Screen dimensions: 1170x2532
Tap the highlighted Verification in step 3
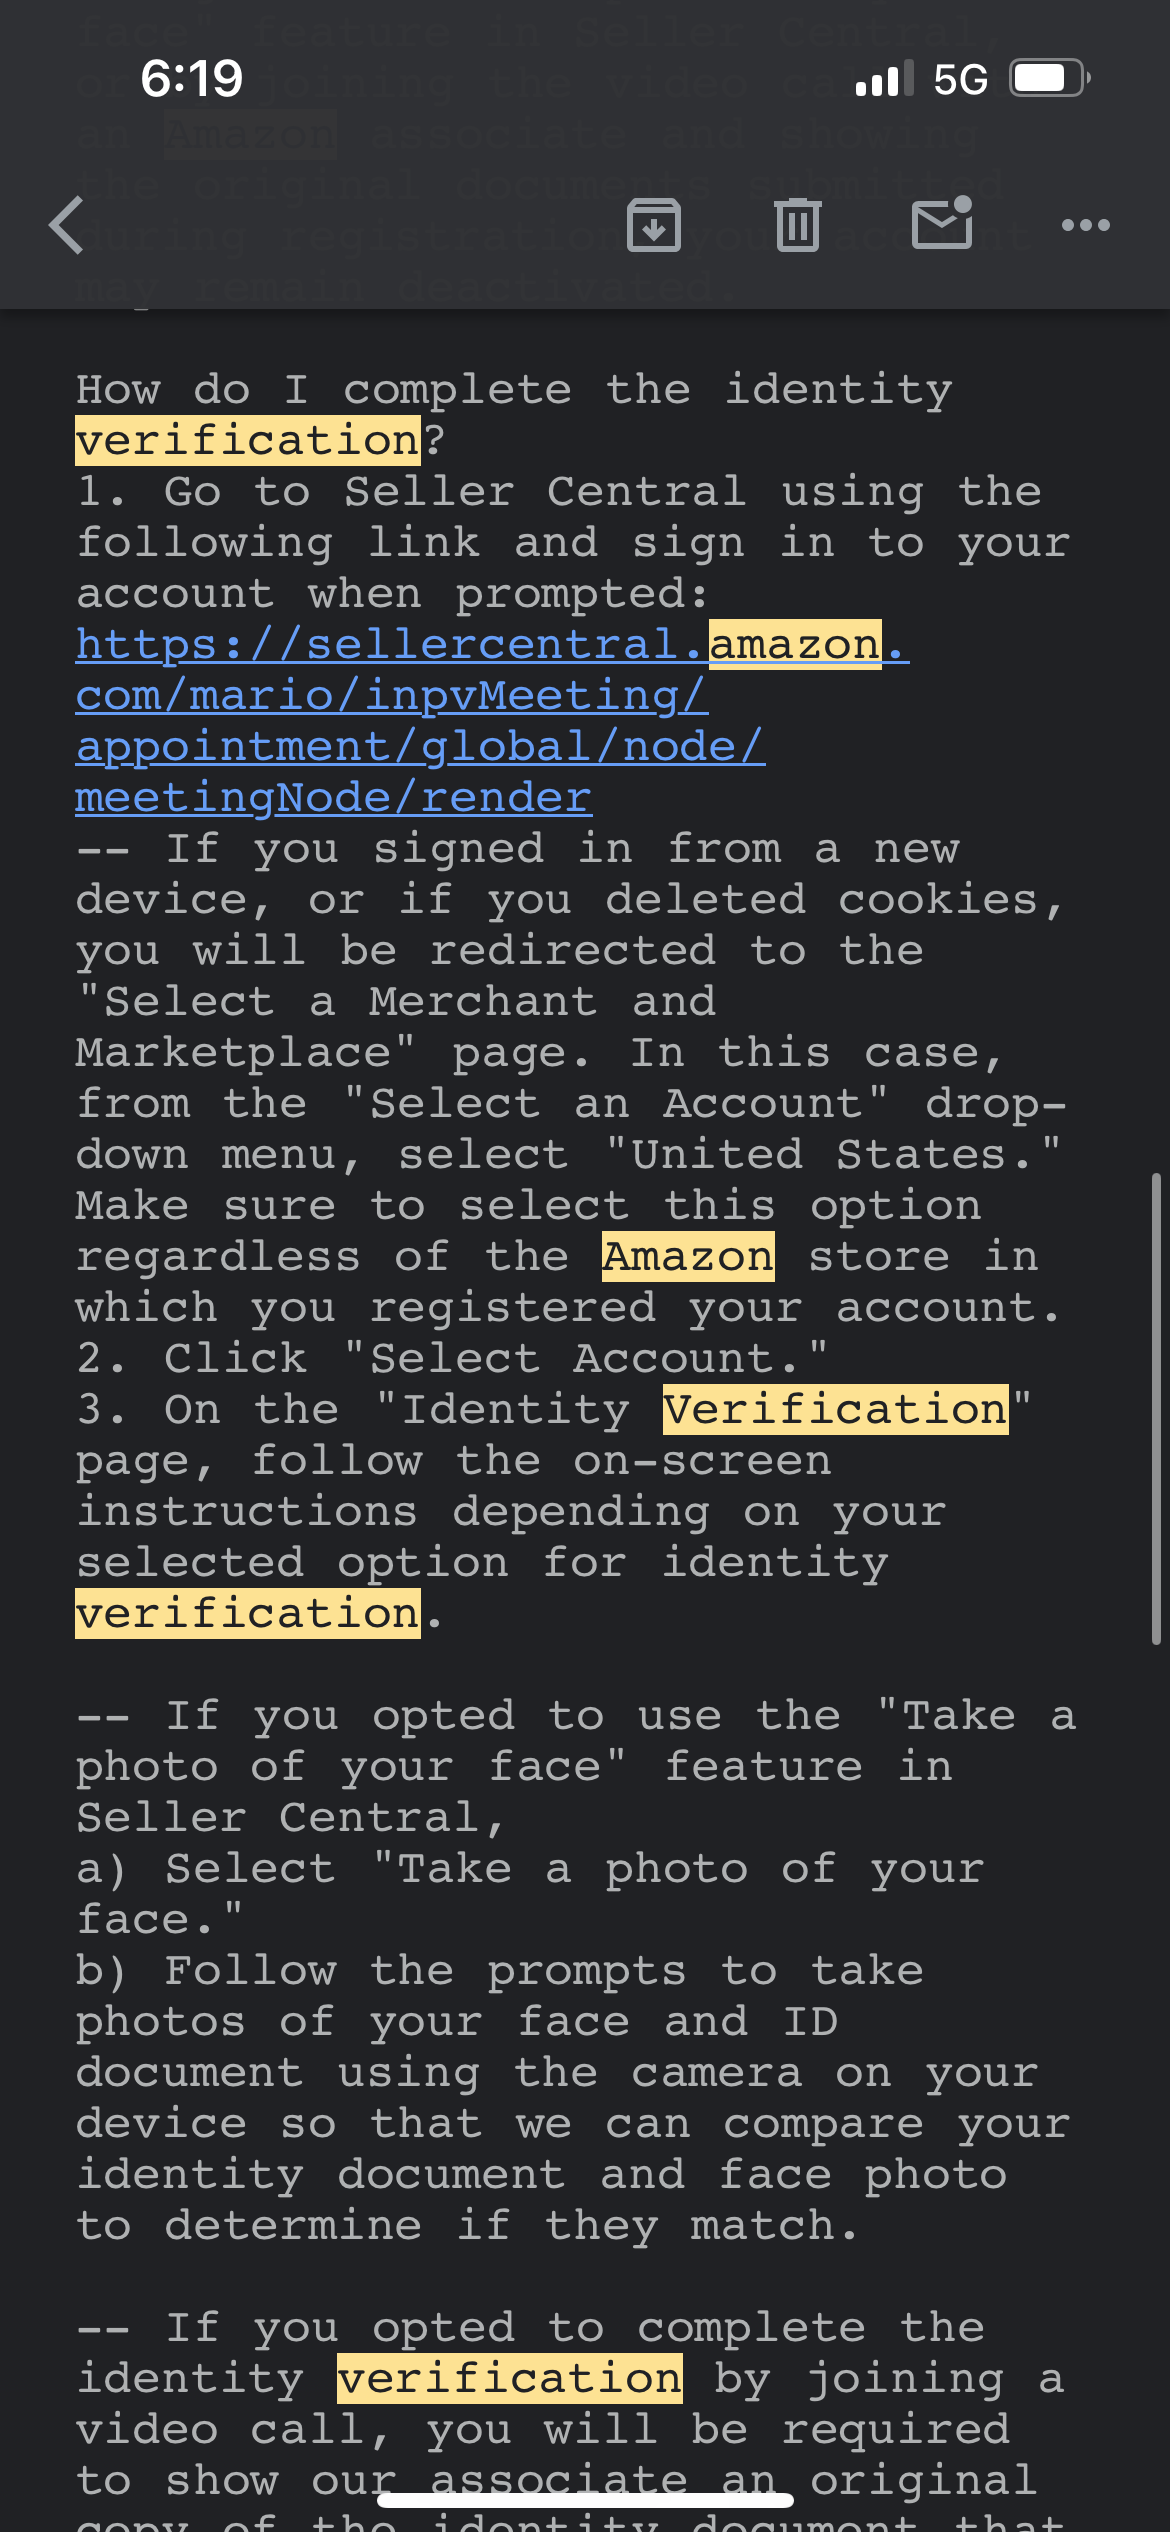(x=836, y=1409)
